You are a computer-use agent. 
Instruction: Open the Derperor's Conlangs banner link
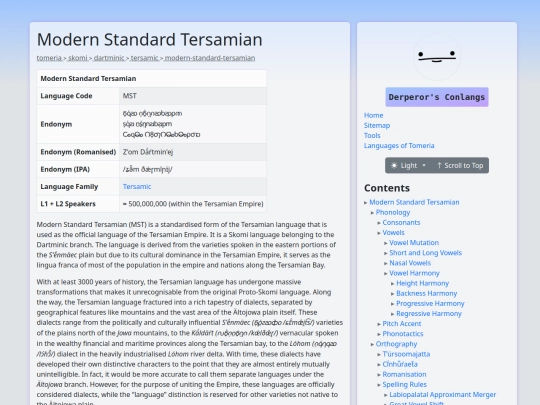click(437, 97)
